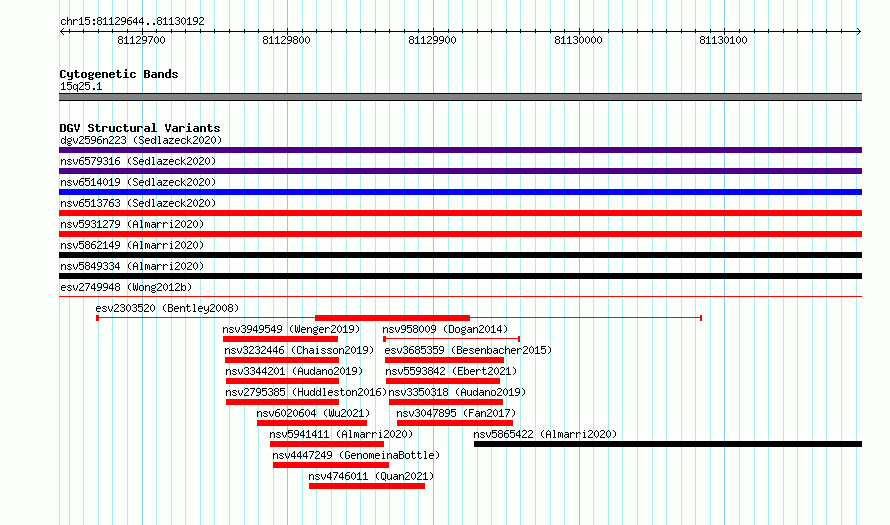
Task: Select the esv2303520 (Bentley2008) label
Action: coord(167,308)
